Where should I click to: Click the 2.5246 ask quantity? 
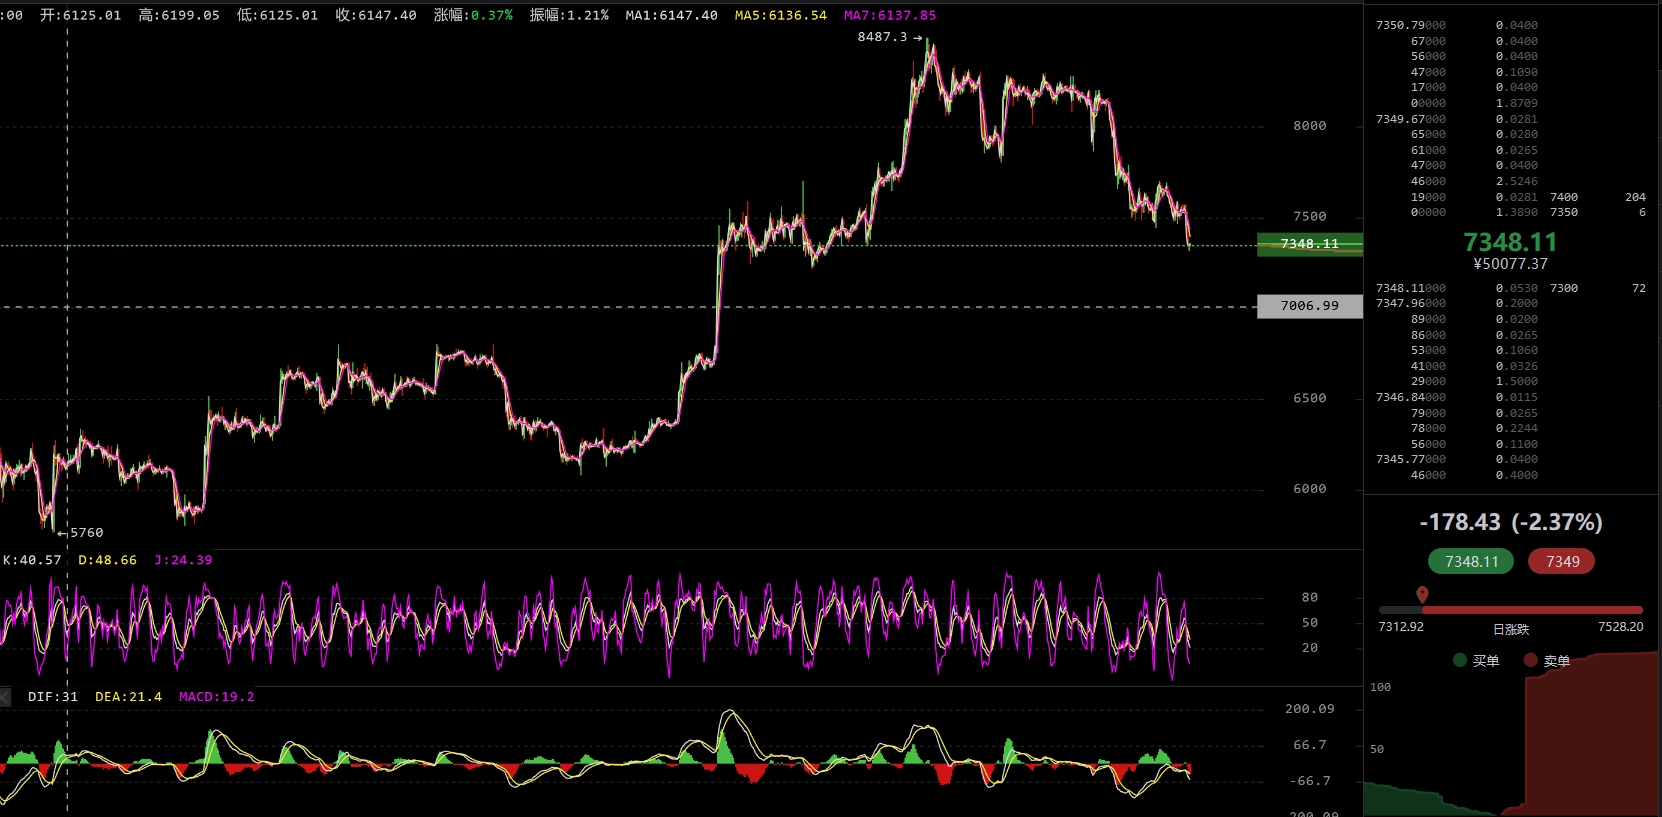tap(1517, 181)
